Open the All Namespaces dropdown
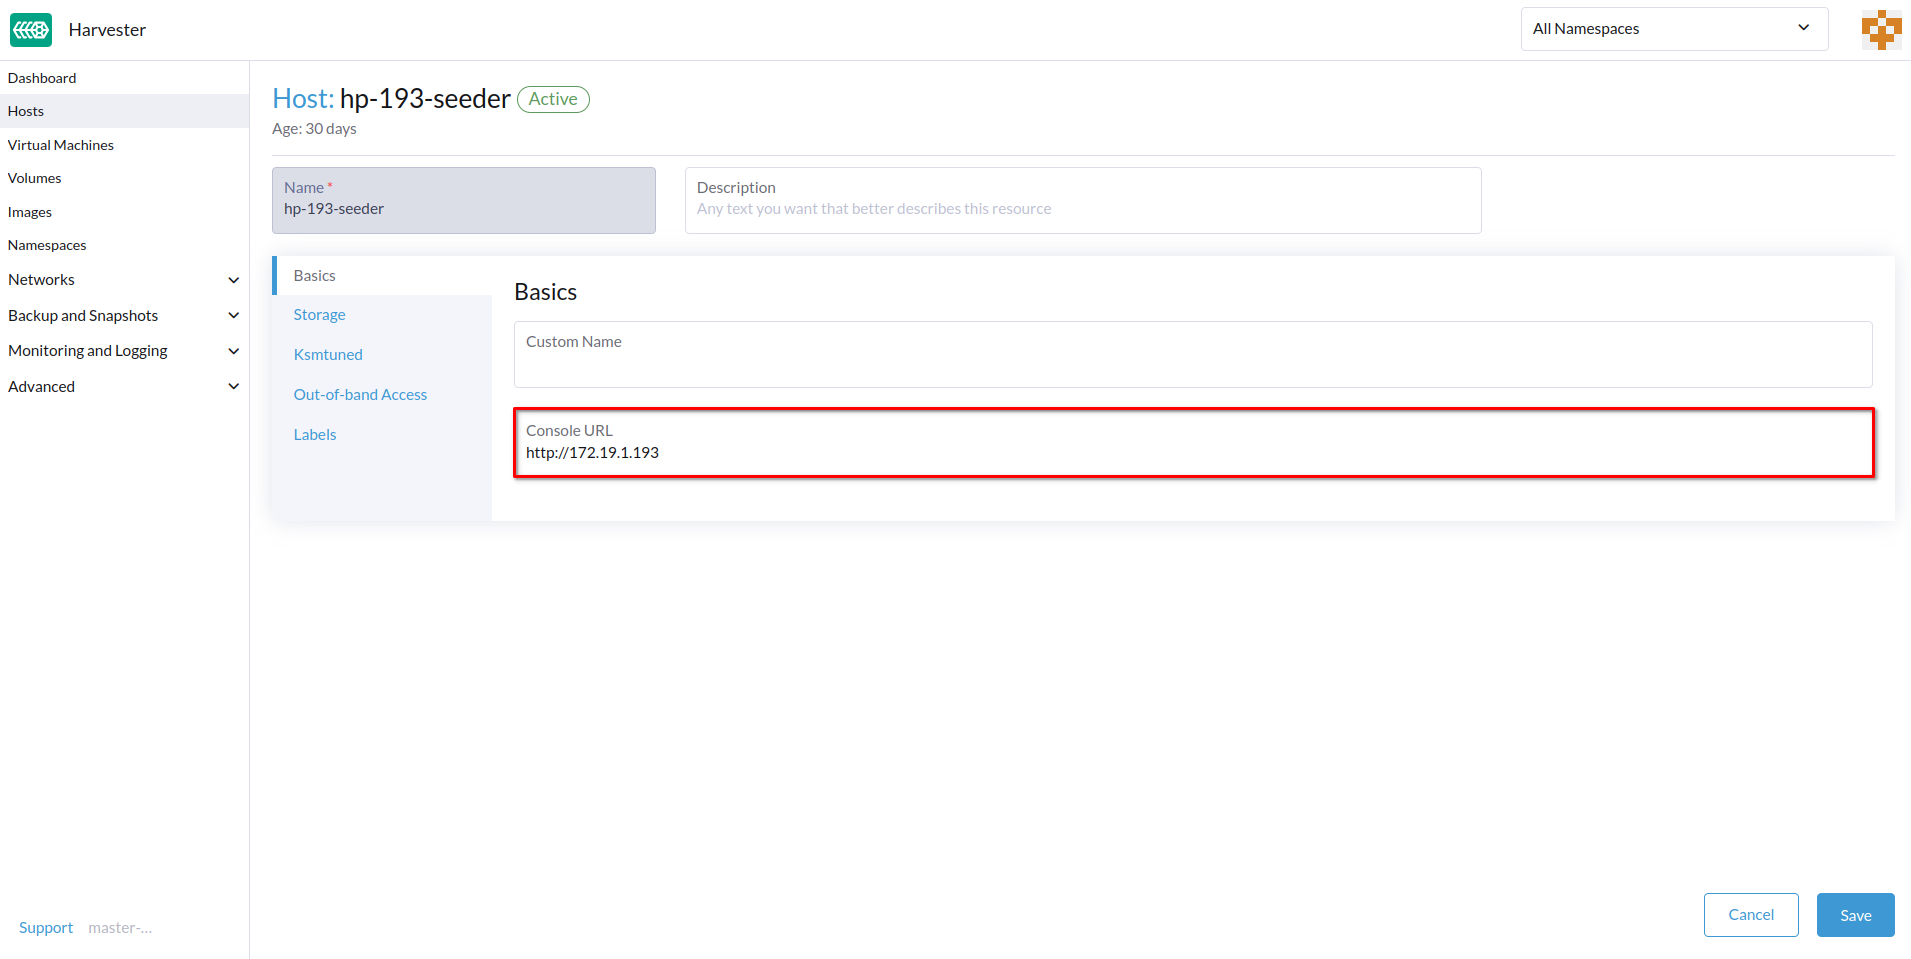Viewport: 1911px width, 959px height. pos(1672,28)
